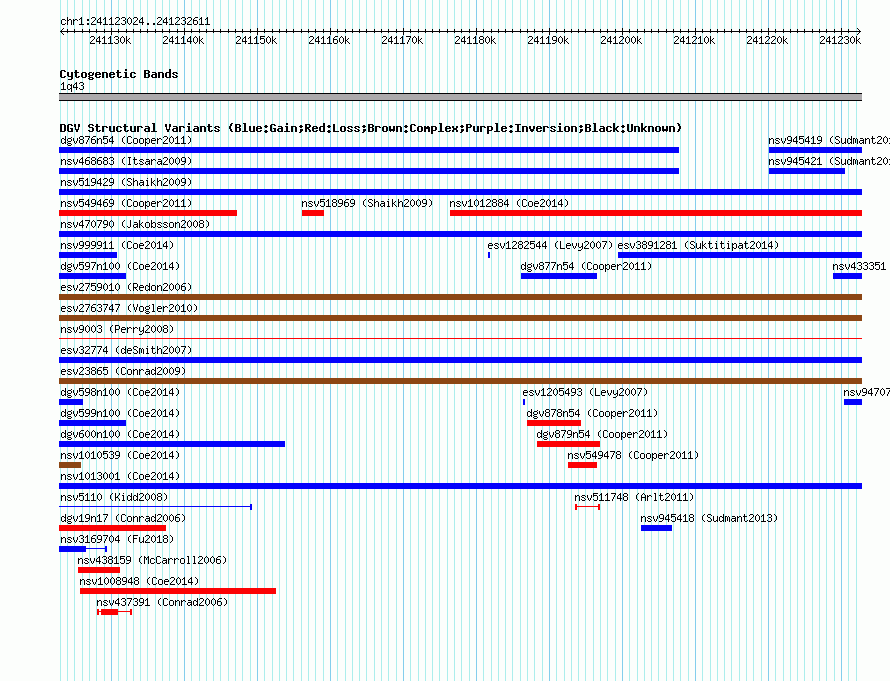The height and width of the screenshot is (681, 890).
Task: Open esv3891281 (Suktitipat2014) variant
Action: point(740,255)
